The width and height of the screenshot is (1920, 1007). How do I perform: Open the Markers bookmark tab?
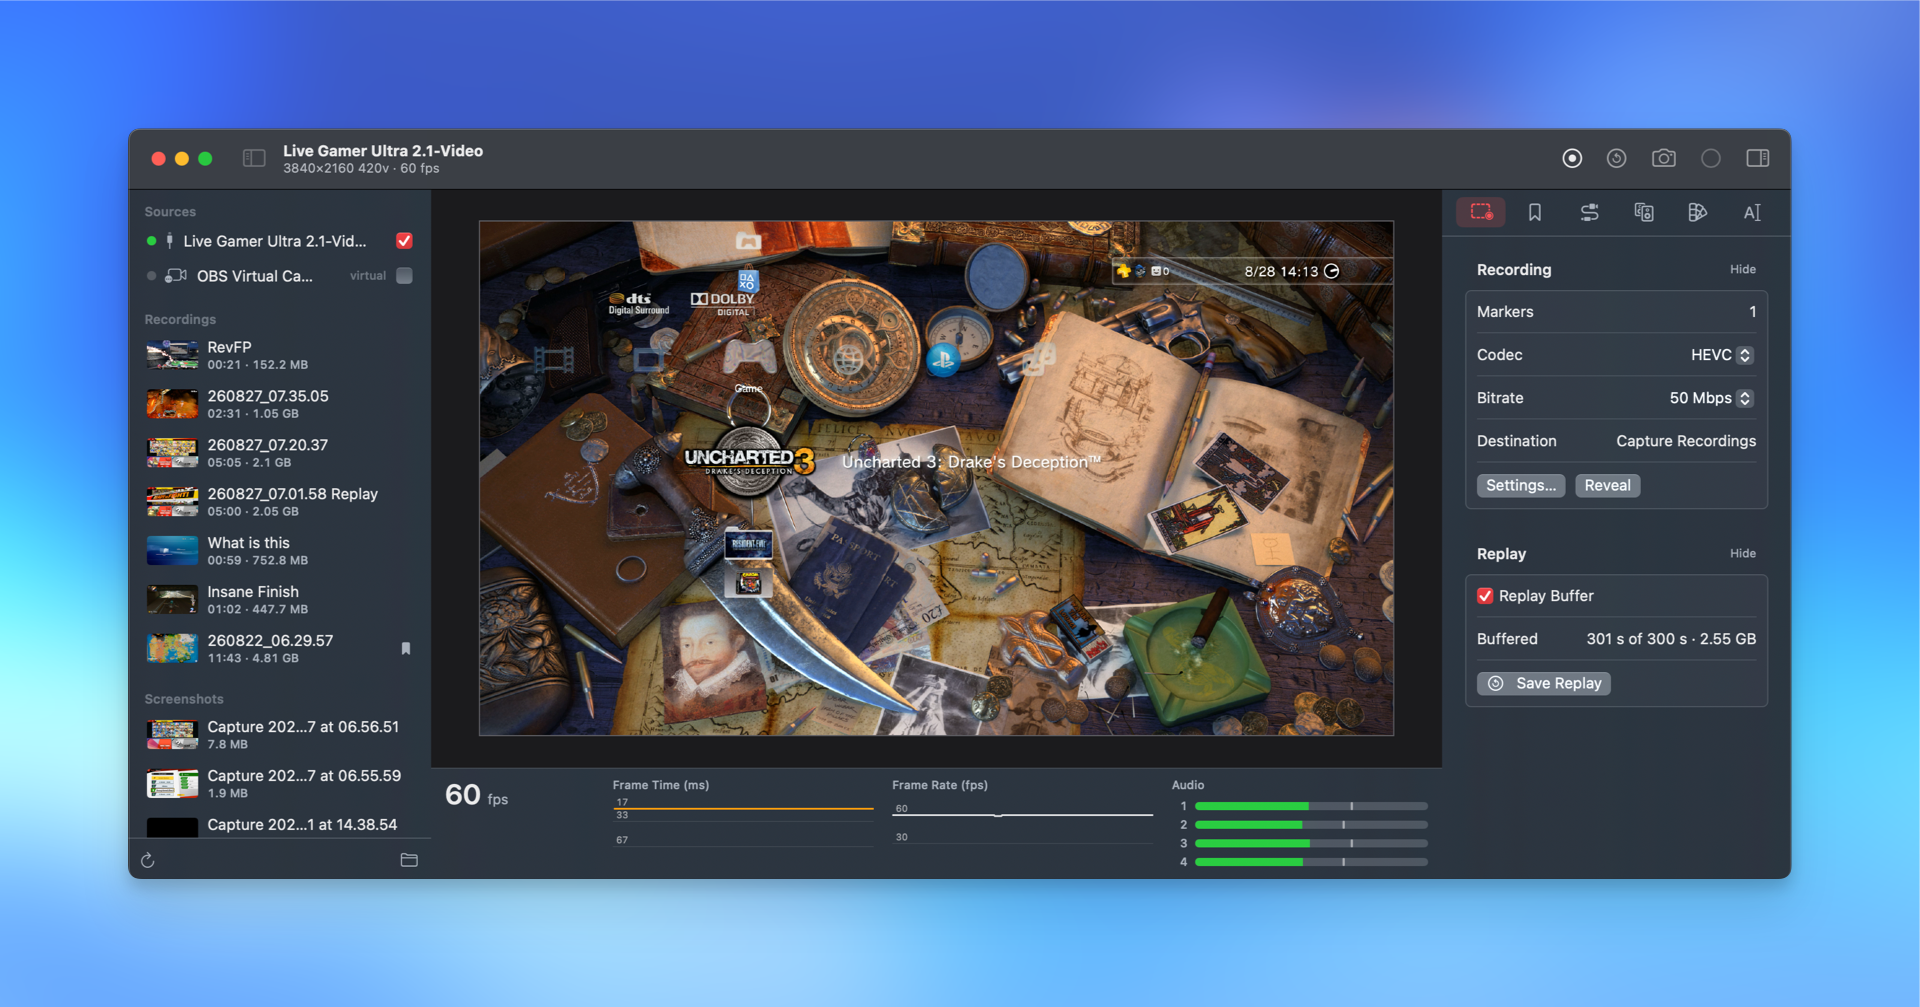[1535, 212]
